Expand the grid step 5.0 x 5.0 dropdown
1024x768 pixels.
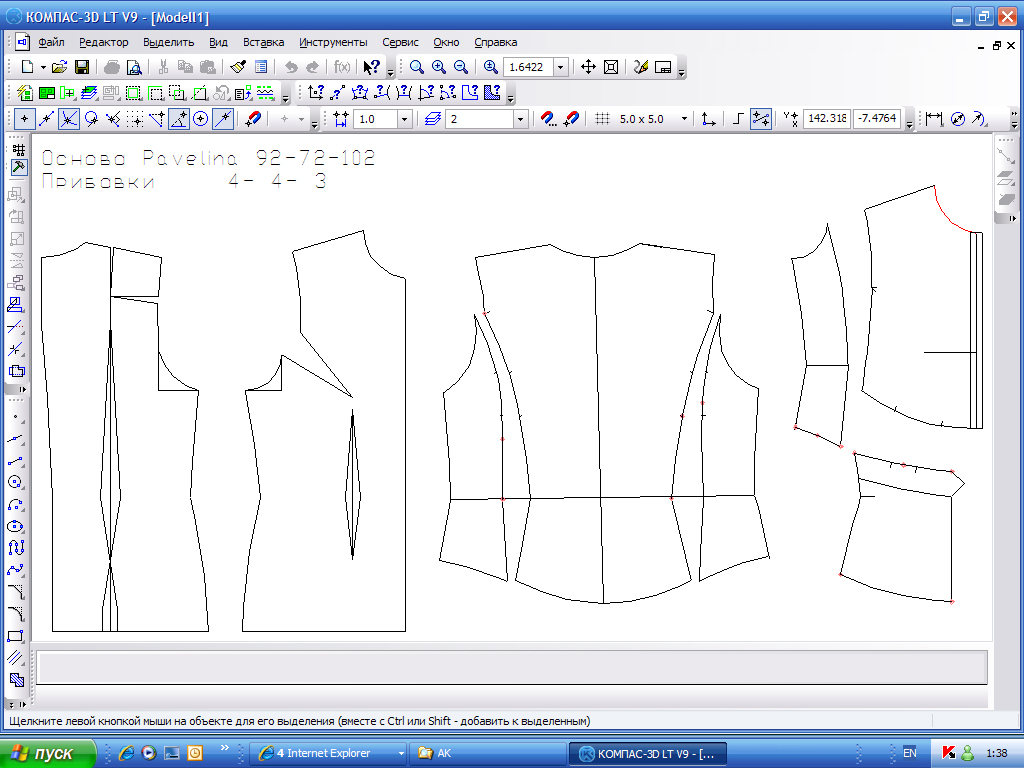click(x=684, y=119)
